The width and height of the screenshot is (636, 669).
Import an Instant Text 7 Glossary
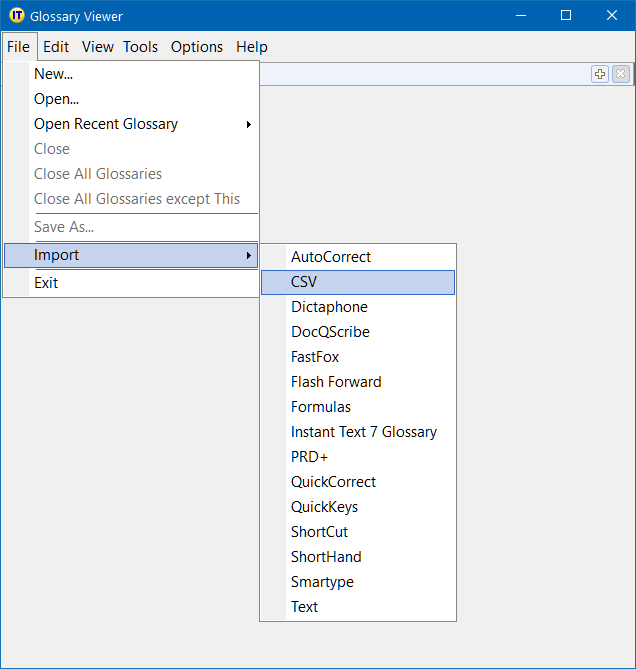coord(364,432)
